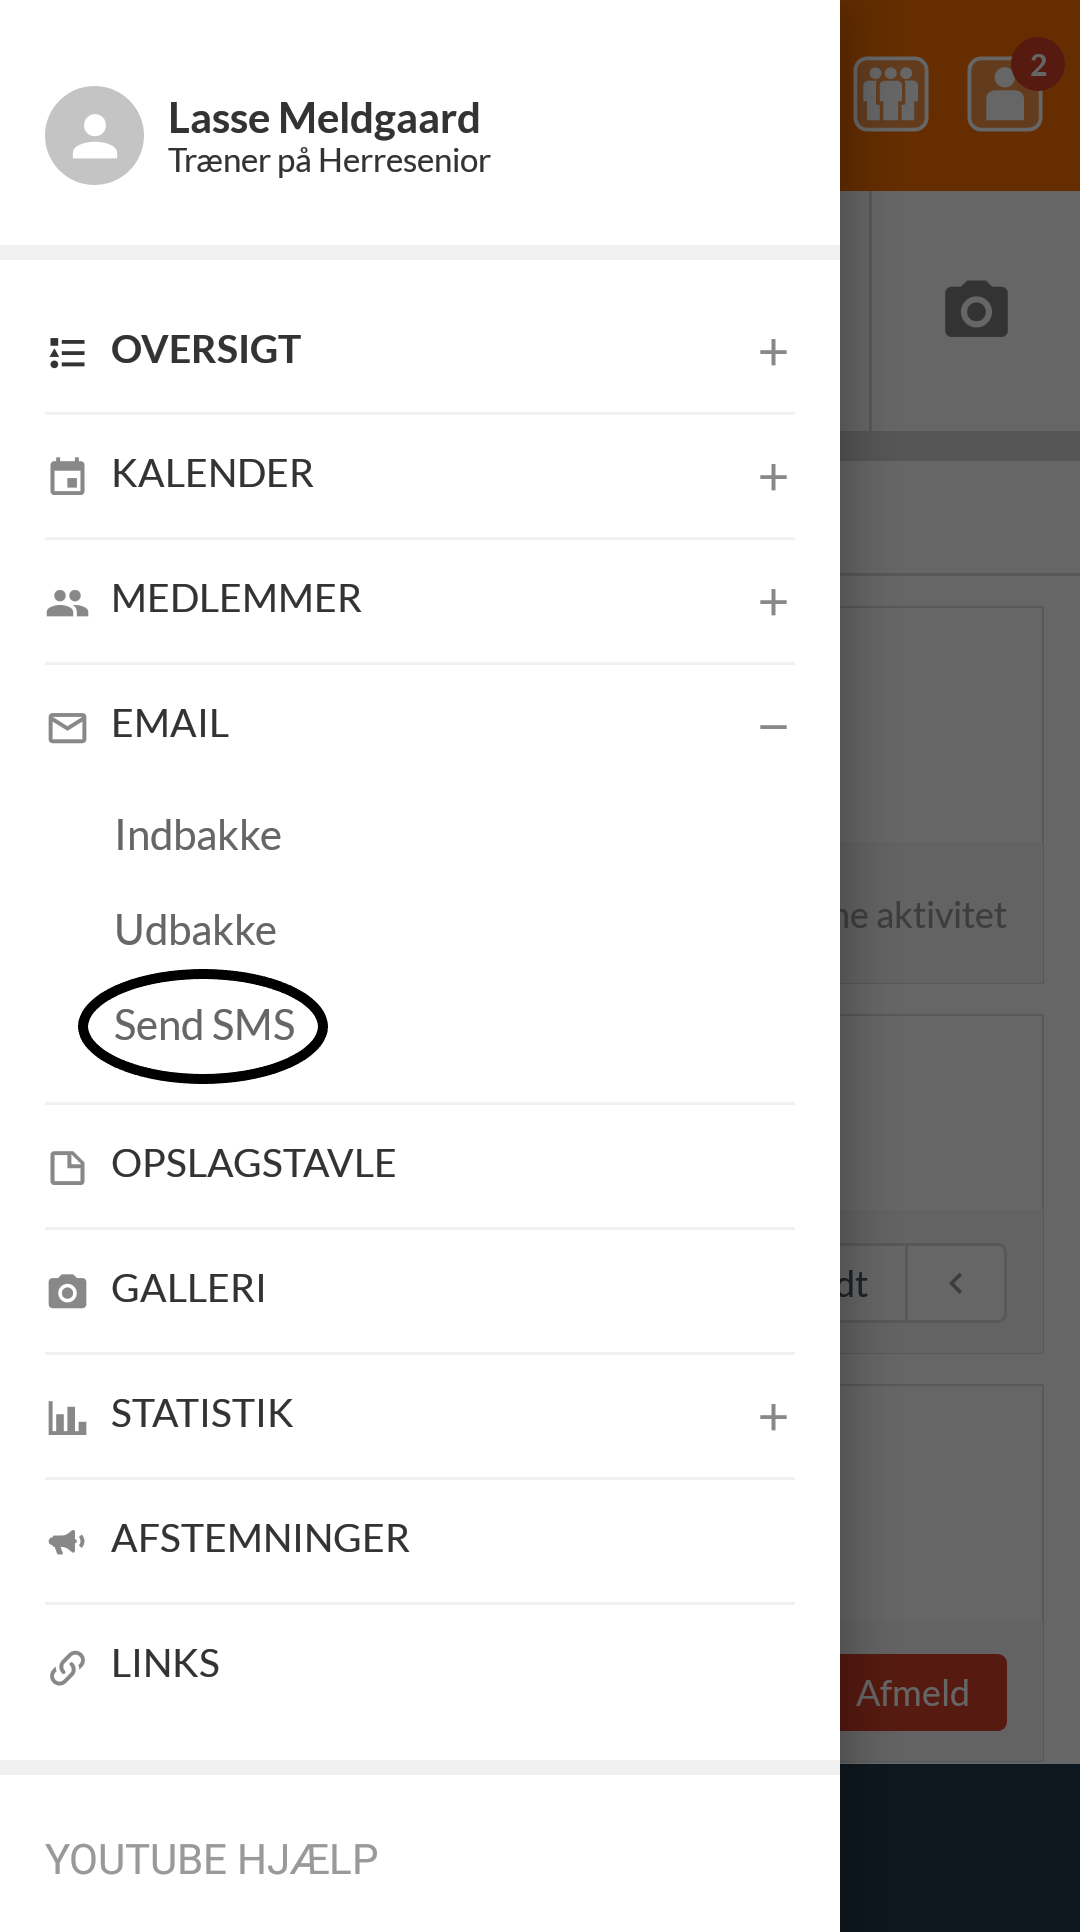1080x1932 pixels.
Task: Tap the camera icon on the dimmed page
Action: coord(976,309)
